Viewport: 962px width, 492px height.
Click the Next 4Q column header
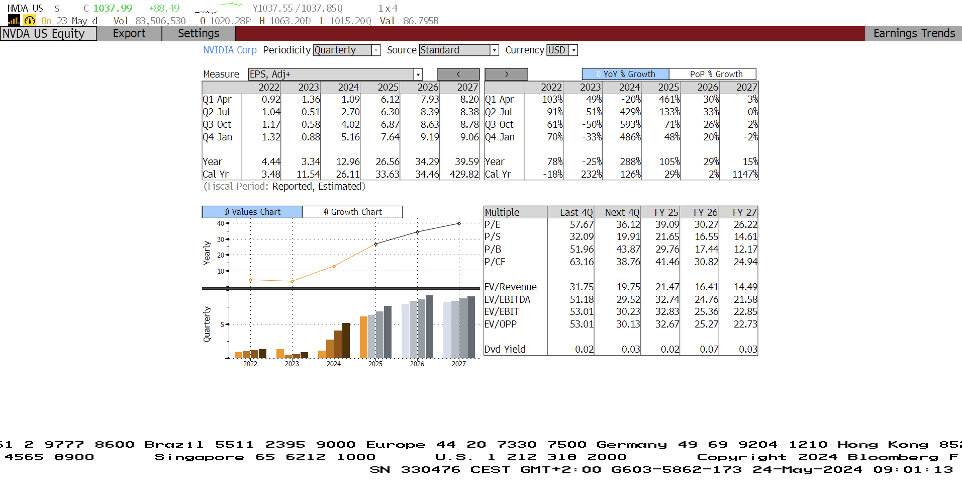(x=623, y=212)
